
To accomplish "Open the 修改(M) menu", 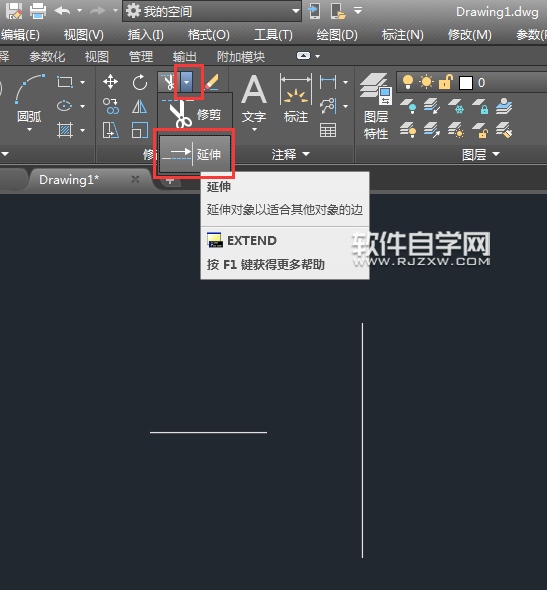I will click(470, 35).
